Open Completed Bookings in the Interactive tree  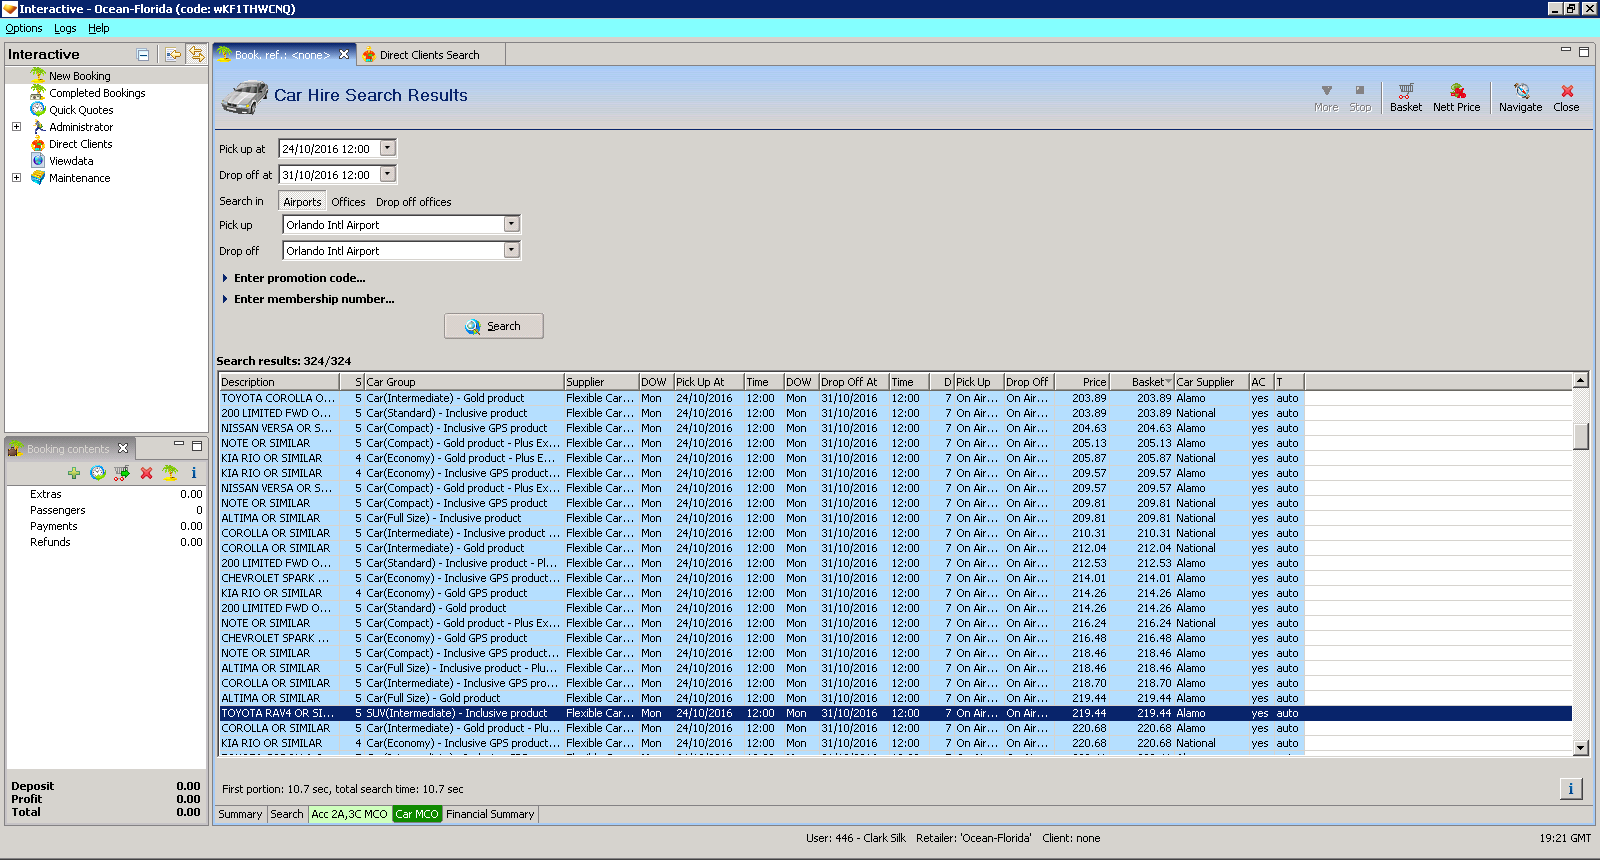97,93
